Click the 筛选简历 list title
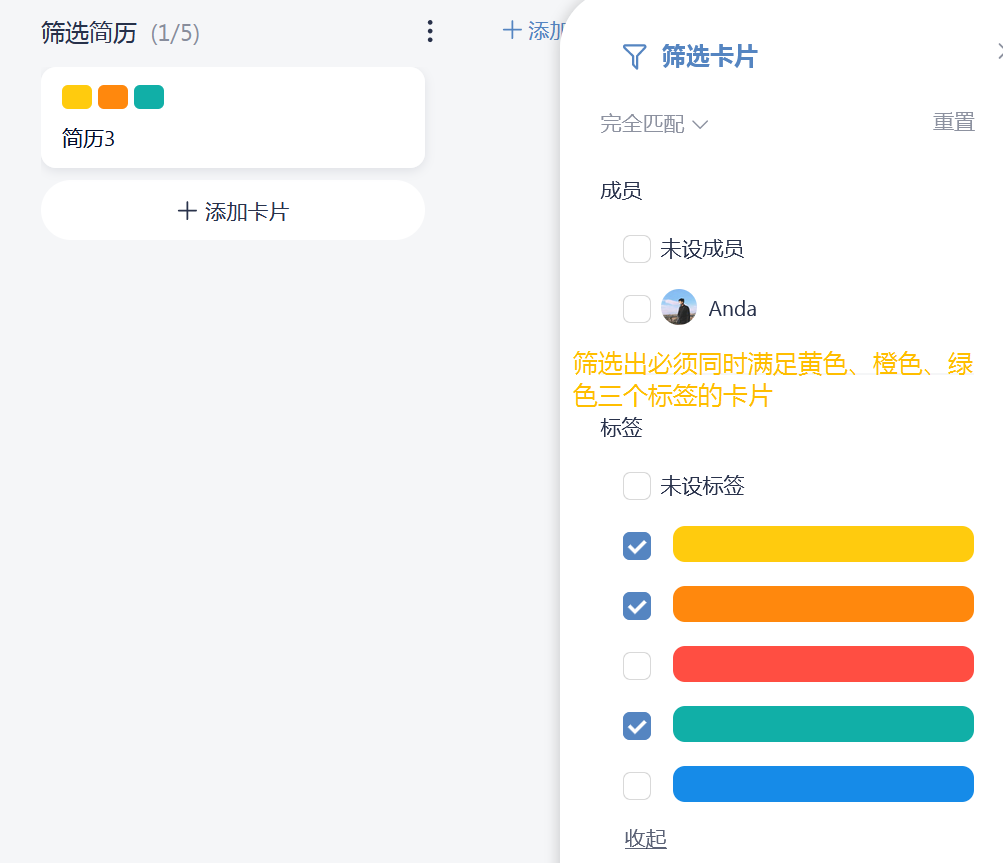Screen dimensions: 1003x863 89,33
